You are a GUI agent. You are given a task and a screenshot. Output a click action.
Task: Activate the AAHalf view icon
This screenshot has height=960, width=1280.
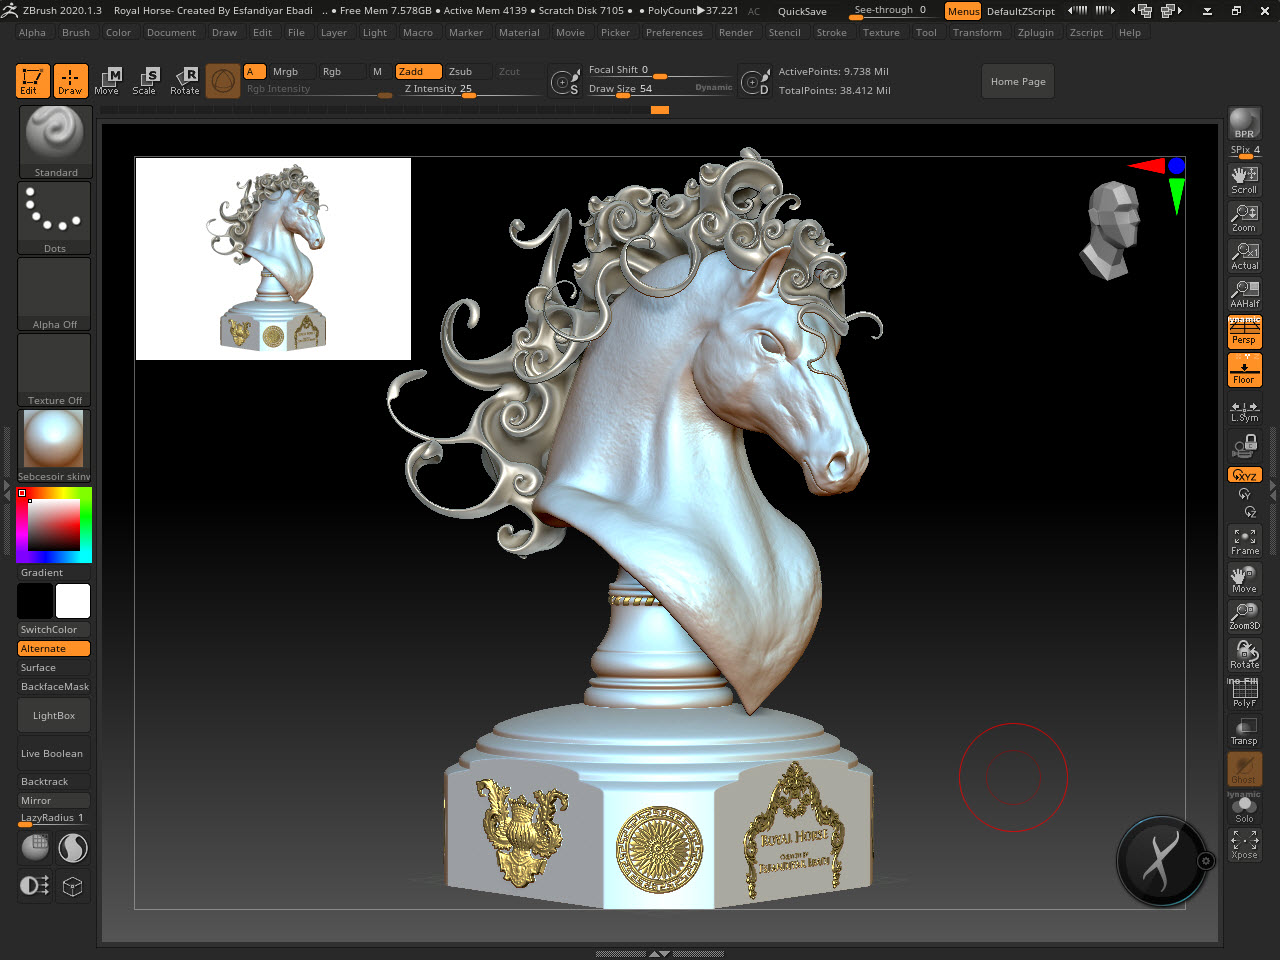[x=1244, y=294]
